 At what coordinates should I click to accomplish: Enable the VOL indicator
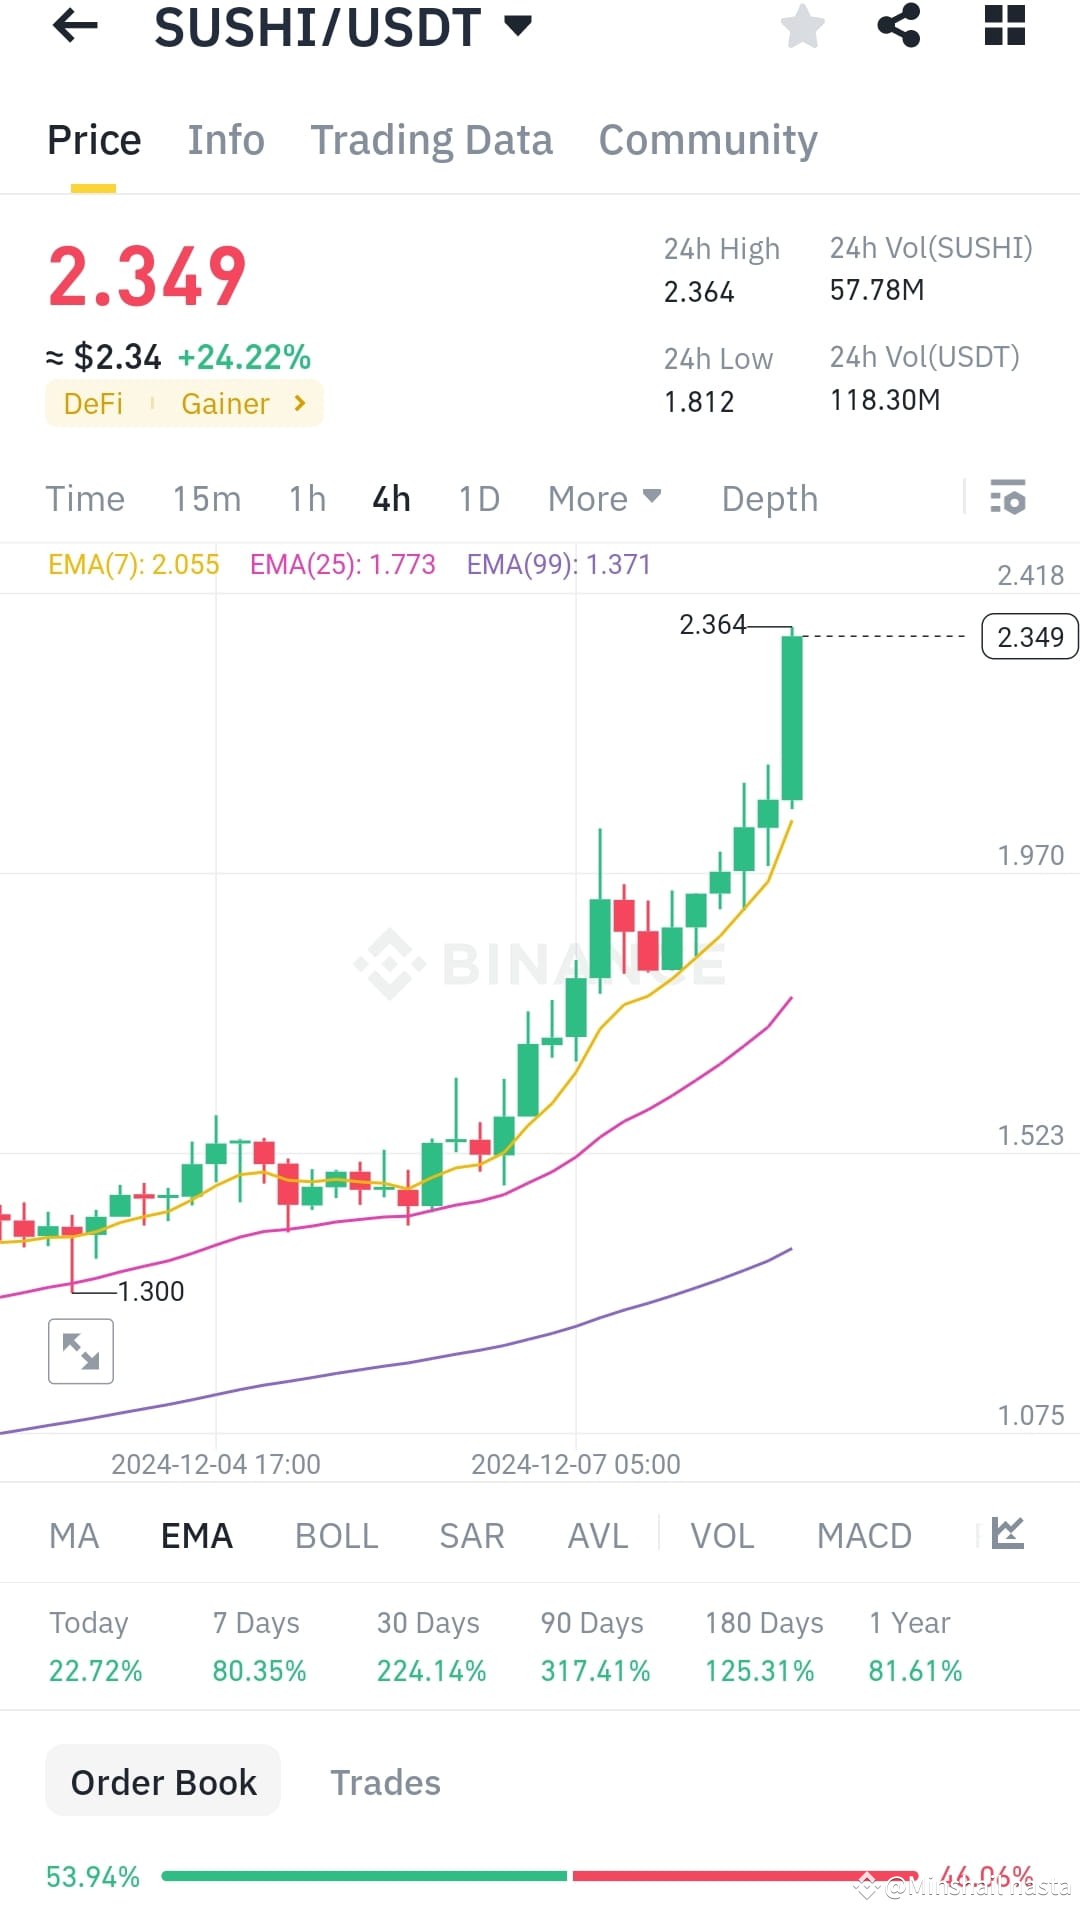click(x=722, y=1535)
